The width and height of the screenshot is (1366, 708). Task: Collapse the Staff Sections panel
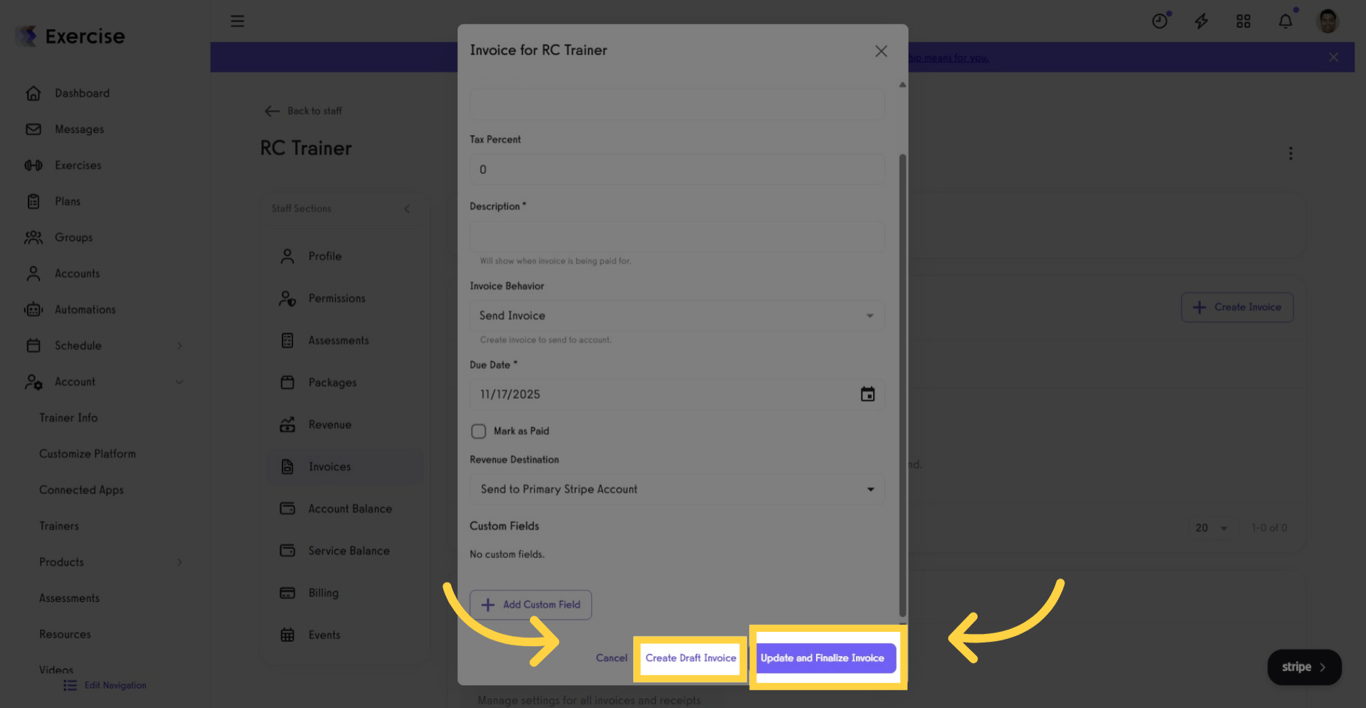[406, 208]
